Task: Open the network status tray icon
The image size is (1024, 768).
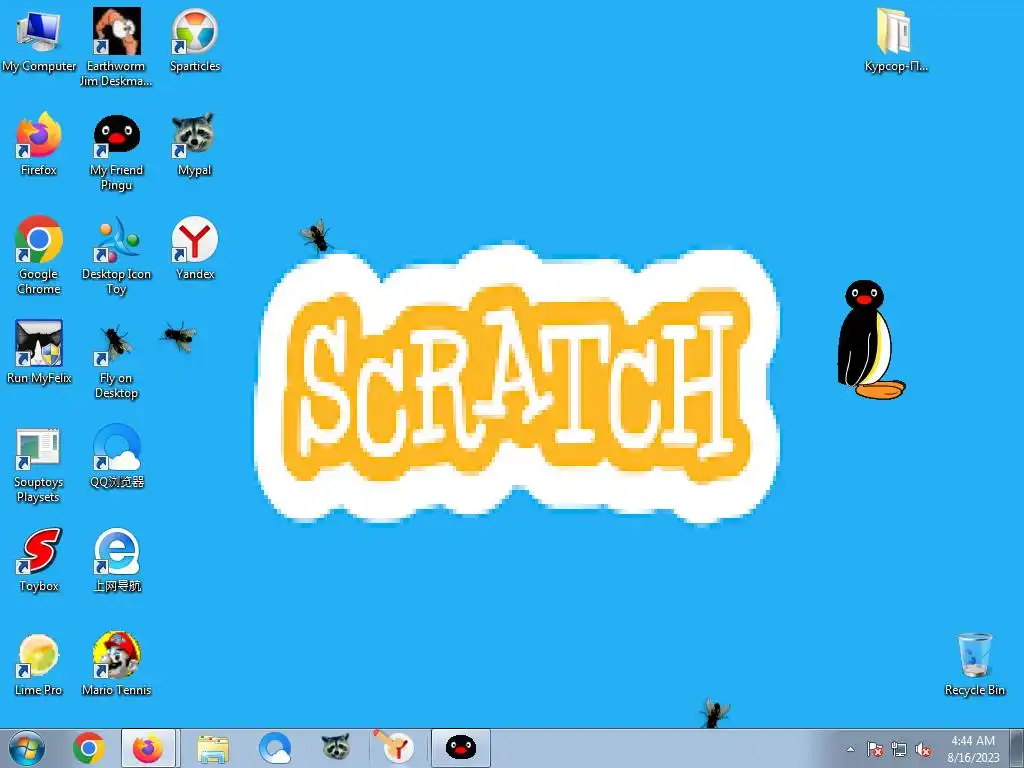Action: coord(899,750)
